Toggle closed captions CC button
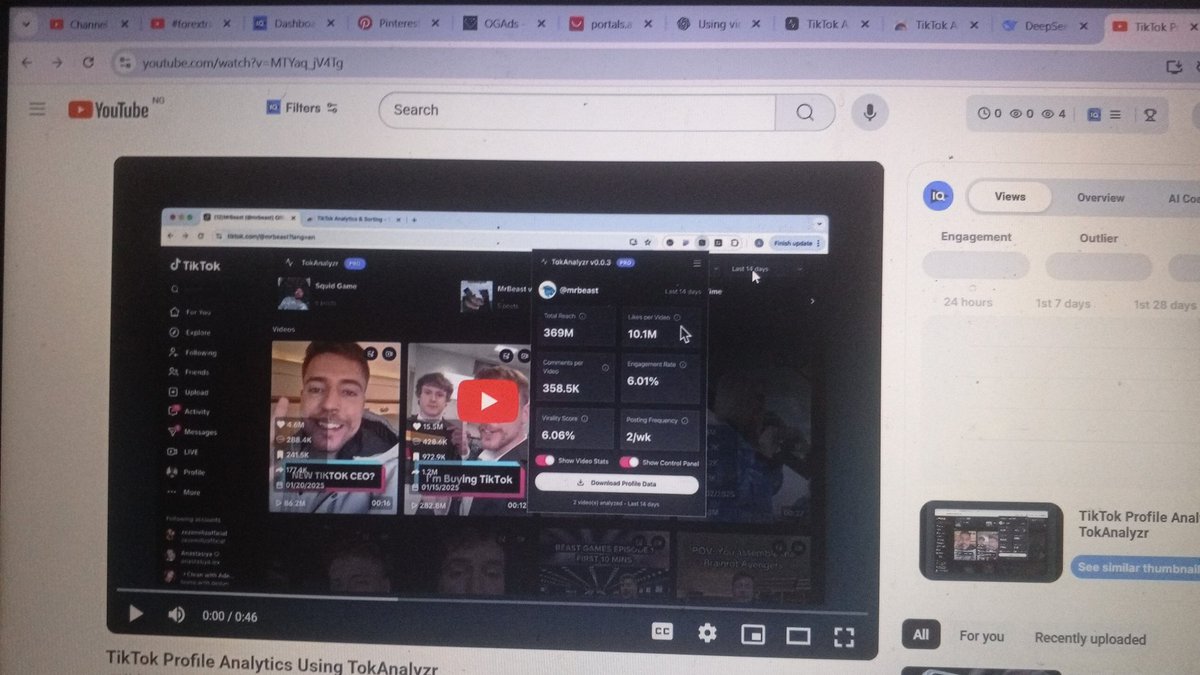This screenshot has width=1200, height=675. pyautogui.click(x=662, y=631)
